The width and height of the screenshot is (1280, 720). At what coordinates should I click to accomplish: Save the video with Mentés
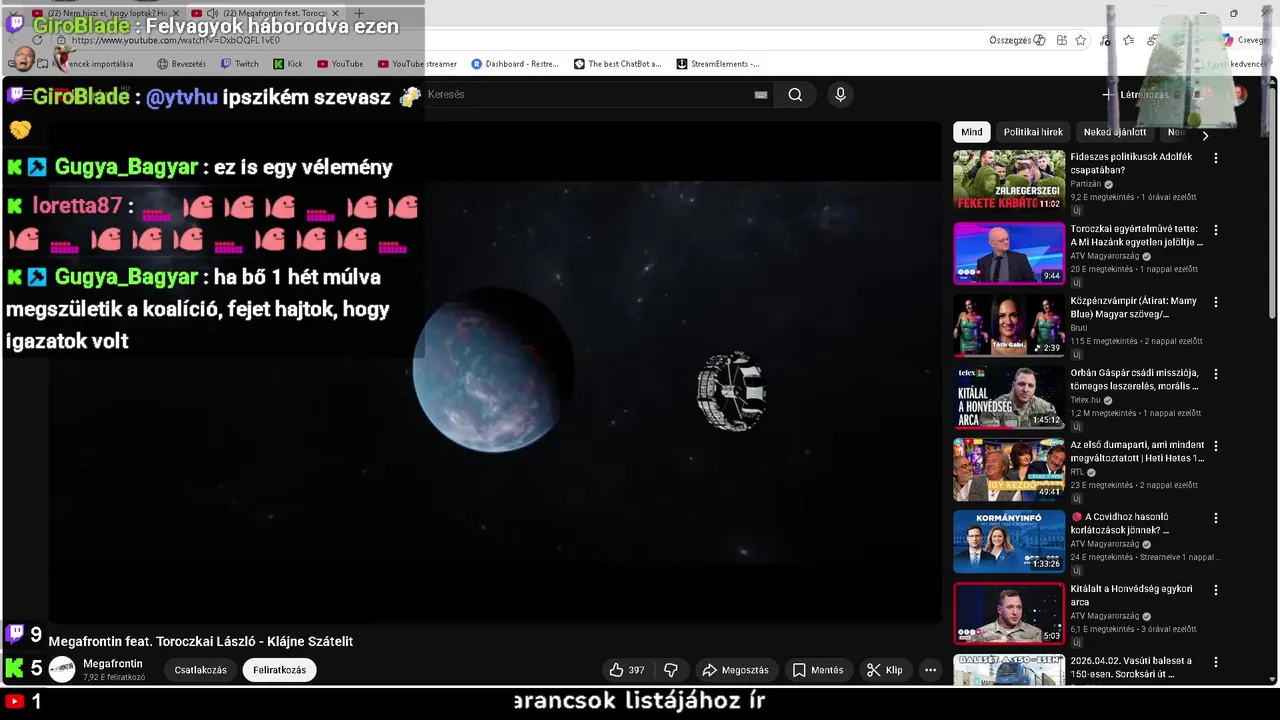point(818,670)
